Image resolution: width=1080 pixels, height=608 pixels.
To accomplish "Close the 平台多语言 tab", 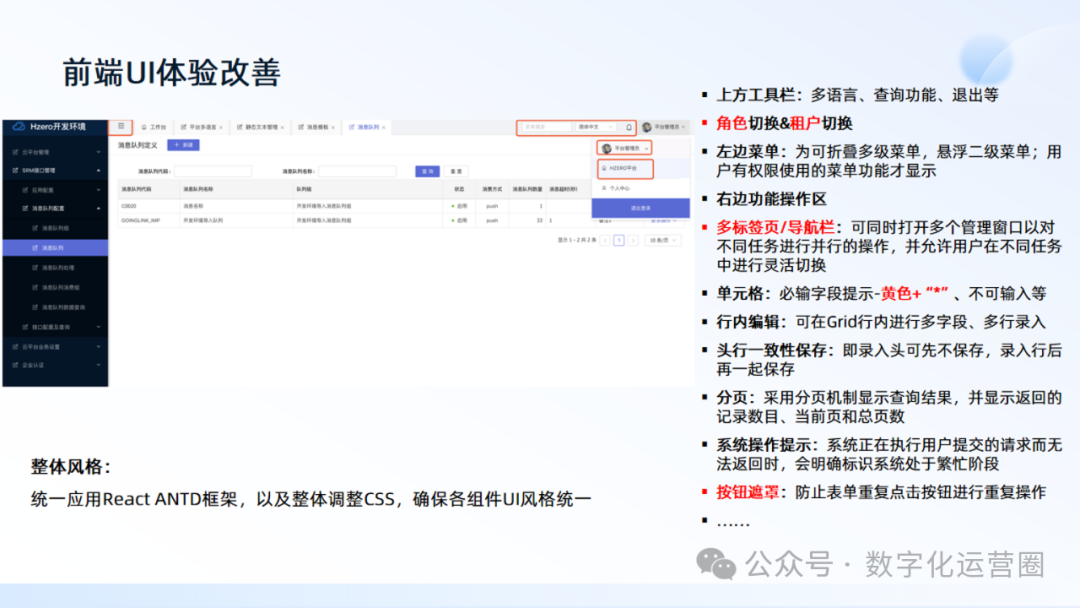I will (x=220, y=127).
